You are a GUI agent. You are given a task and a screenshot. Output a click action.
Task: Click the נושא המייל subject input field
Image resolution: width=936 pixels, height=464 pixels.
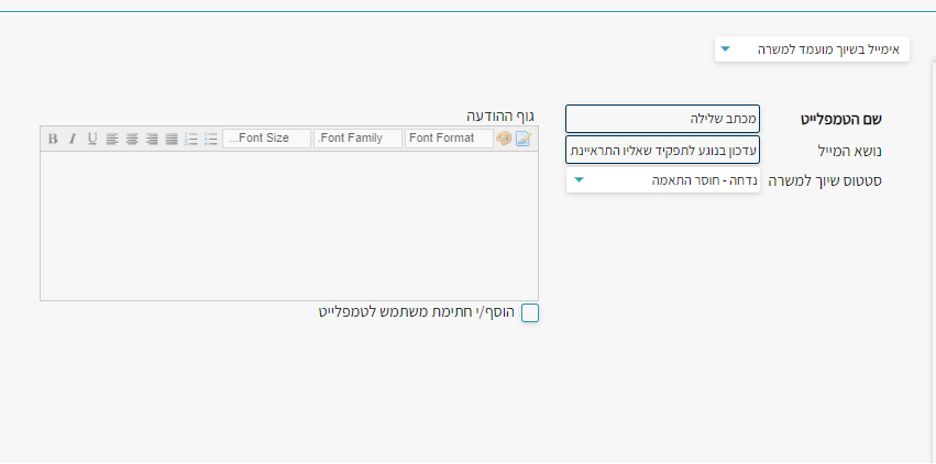click(662, 150)
